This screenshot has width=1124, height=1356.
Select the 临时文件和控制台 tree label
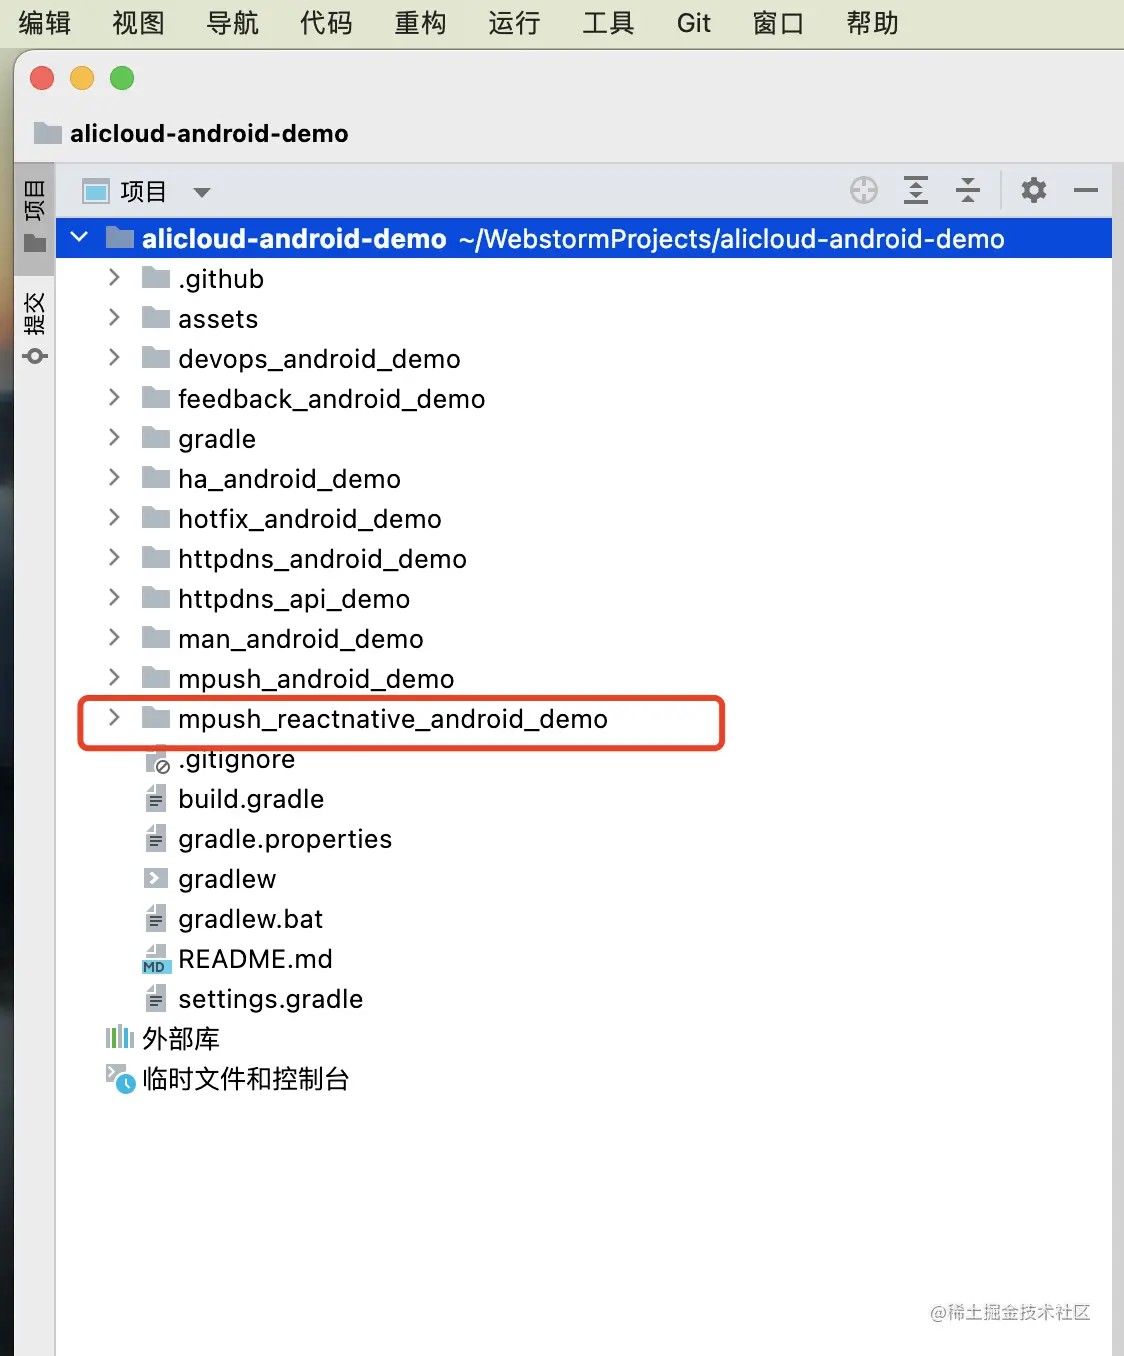click(x=246, y=1079)
